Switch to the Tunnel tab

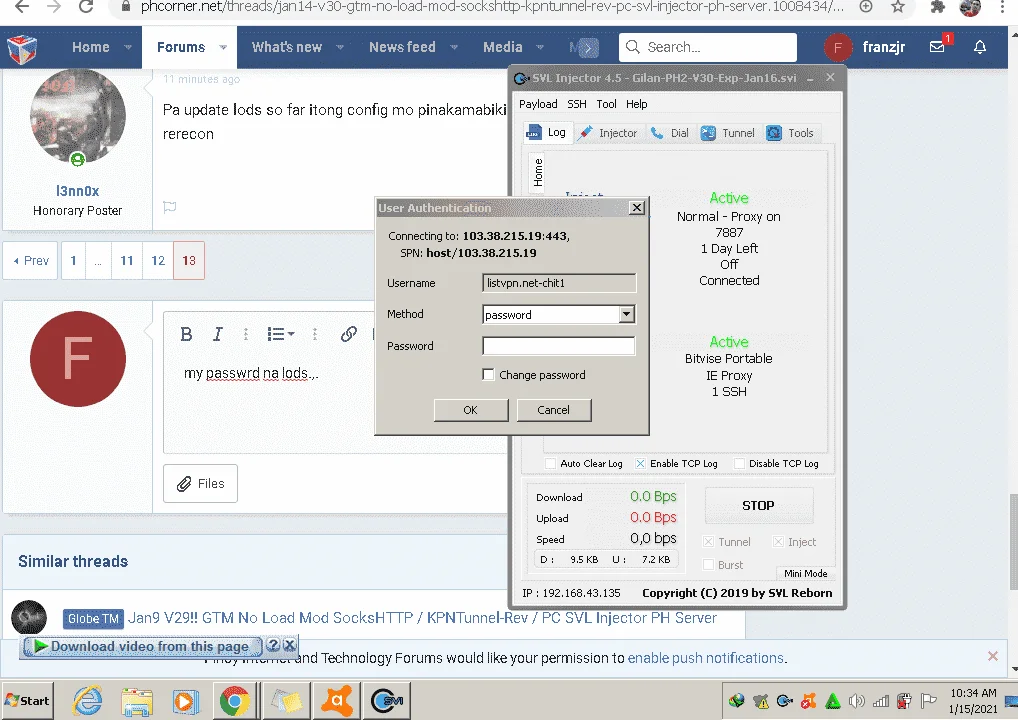point(728,133)
